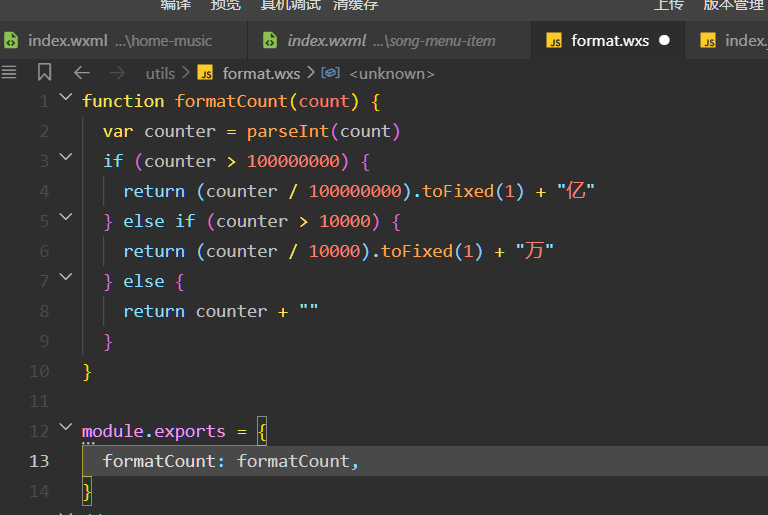This screenshot has width=768, height=515.
Task: Go forward with the right arrow icon
Action: 117,73
